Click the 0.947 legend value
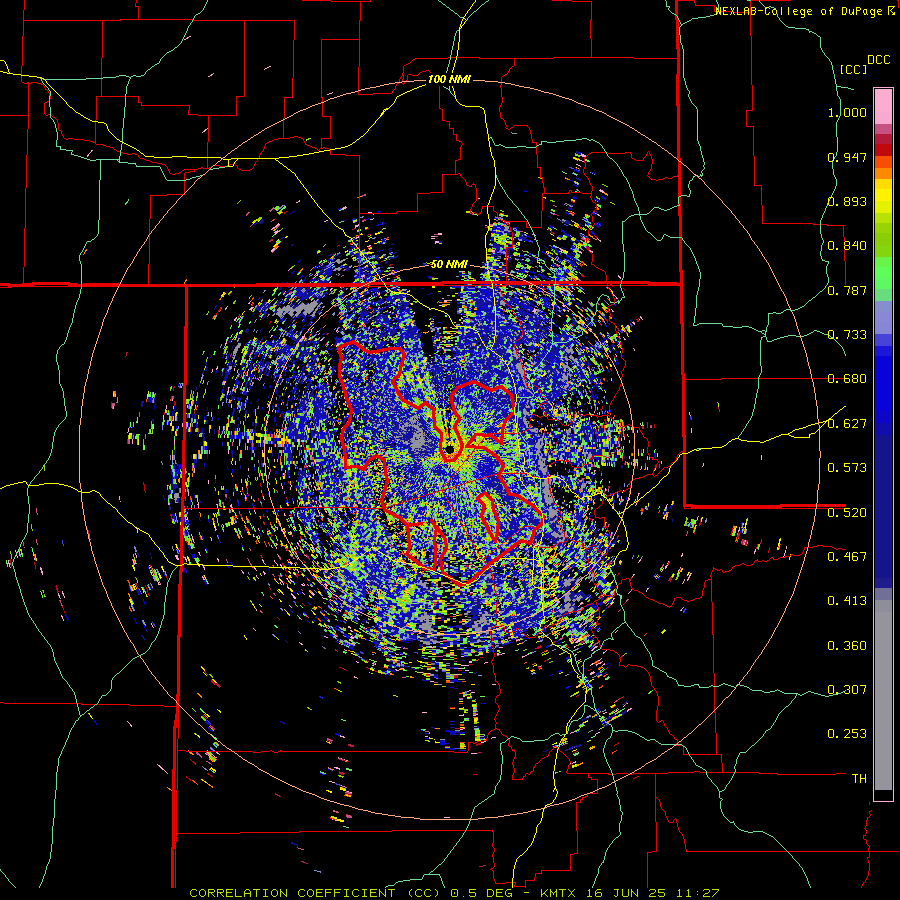Image resolution: width=900 pixels, height=900 pixels. 847,157
